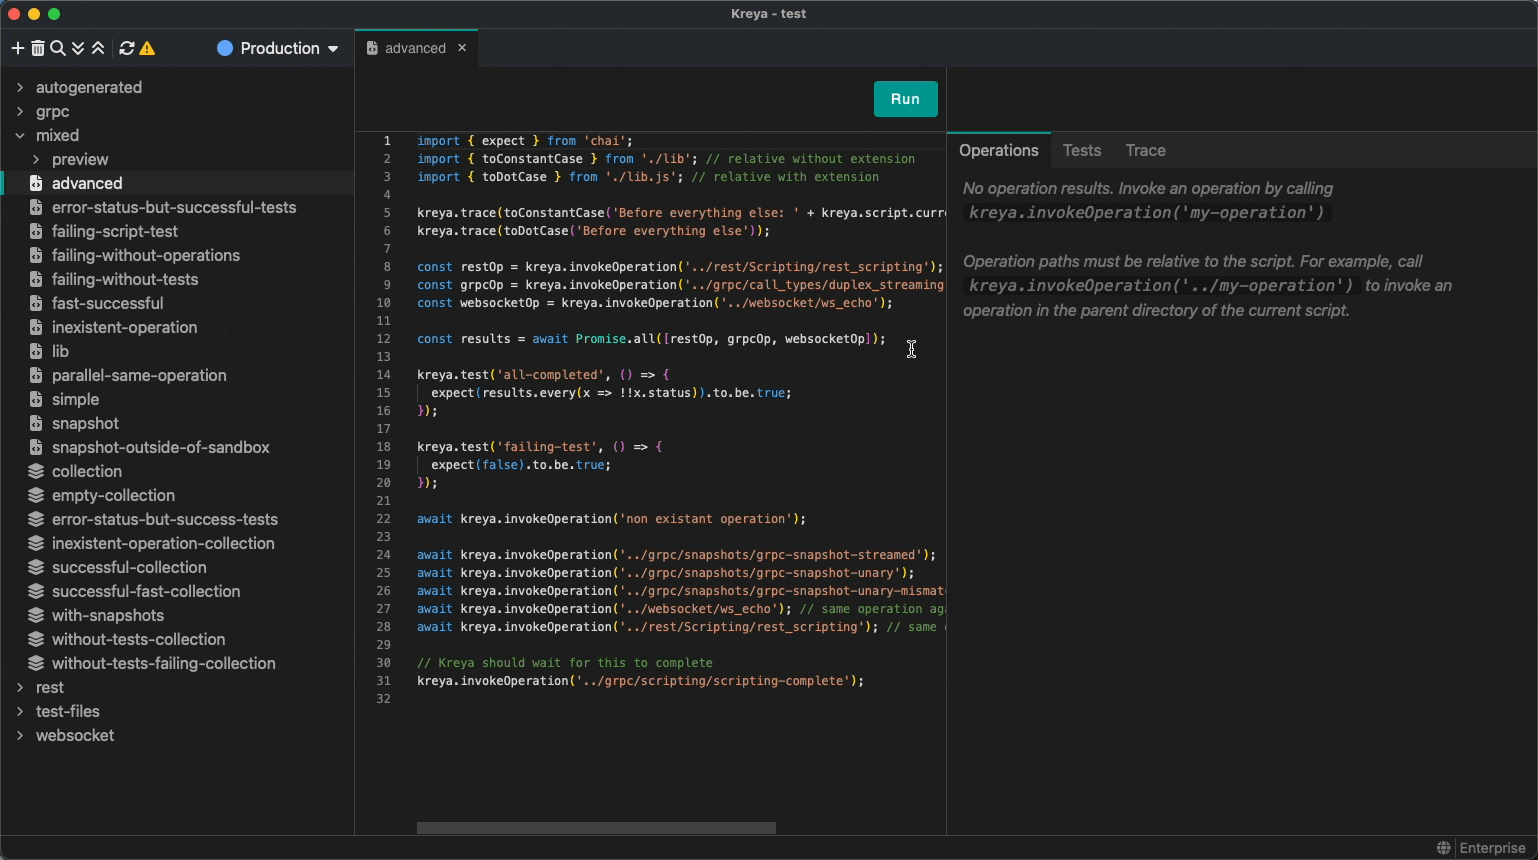Click the trash delete icon
The height and width of the screenshot is (860, 1538).
(x=38, y=48)
